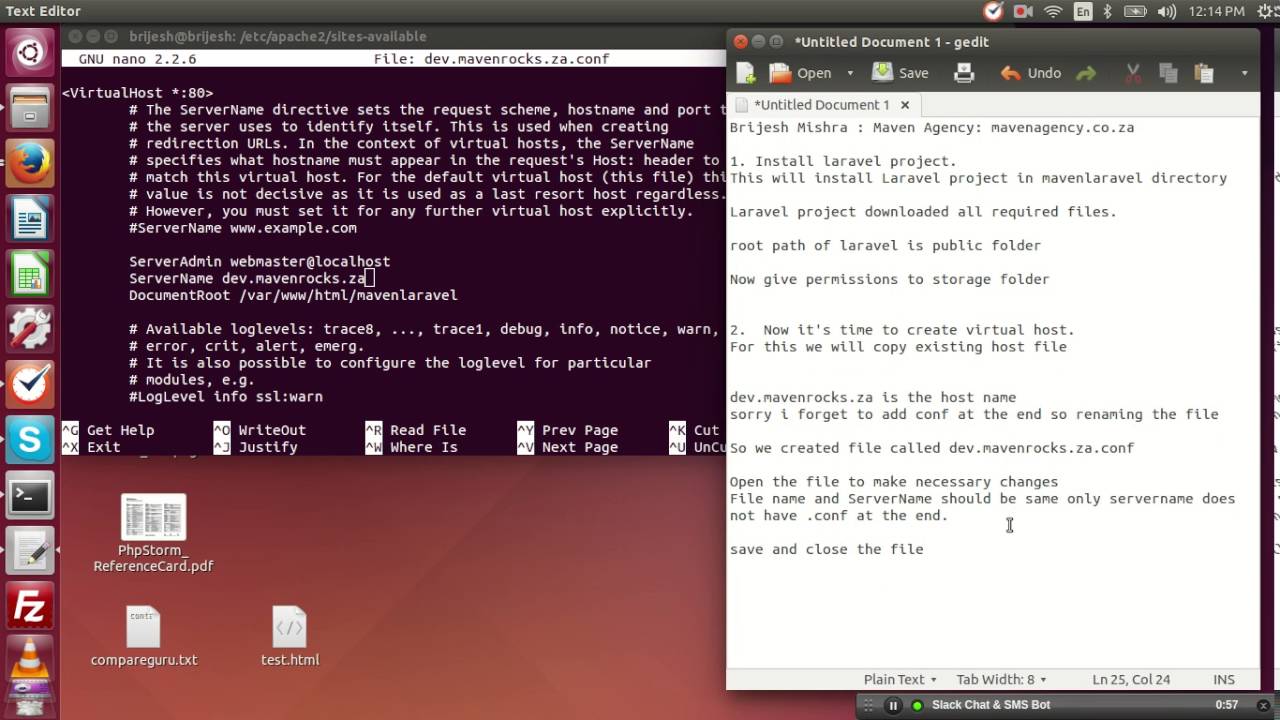Screen dimensions: 1280x720
Task: Click the 12:14 PM clock
Action: click(x=1218, y=11)
